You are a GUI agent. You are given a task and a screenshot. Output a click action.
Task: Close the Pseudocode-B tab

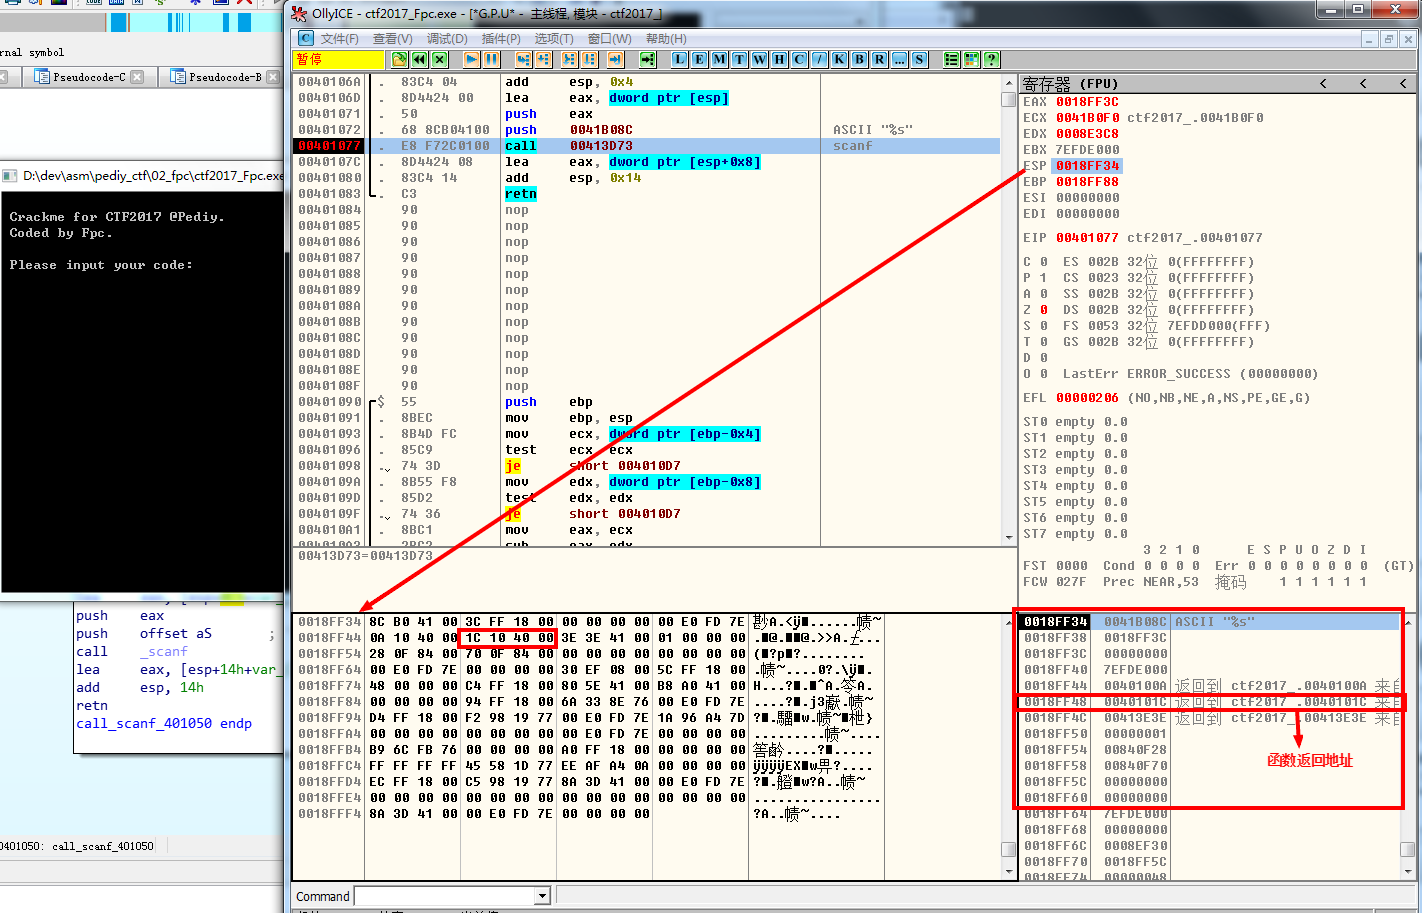(x=273, y=77)
